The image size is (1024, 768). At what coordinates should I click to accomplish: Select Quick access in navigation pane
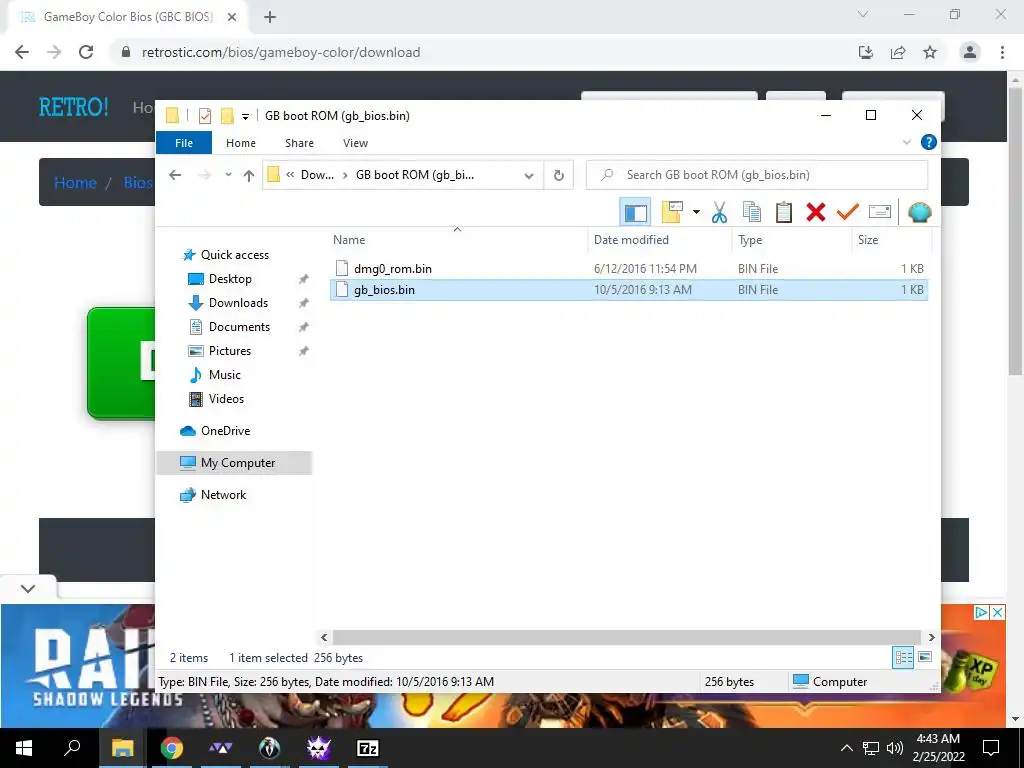(x=234, y=255)
